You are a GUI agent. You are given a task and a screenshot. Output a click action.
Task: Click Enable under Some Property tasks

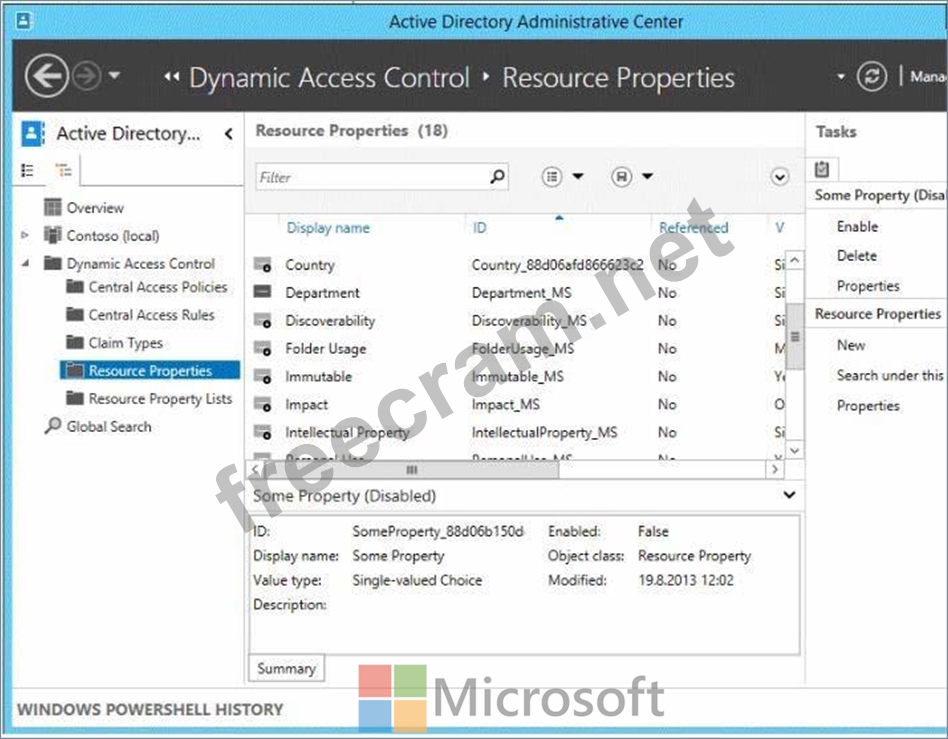(857, 227)
